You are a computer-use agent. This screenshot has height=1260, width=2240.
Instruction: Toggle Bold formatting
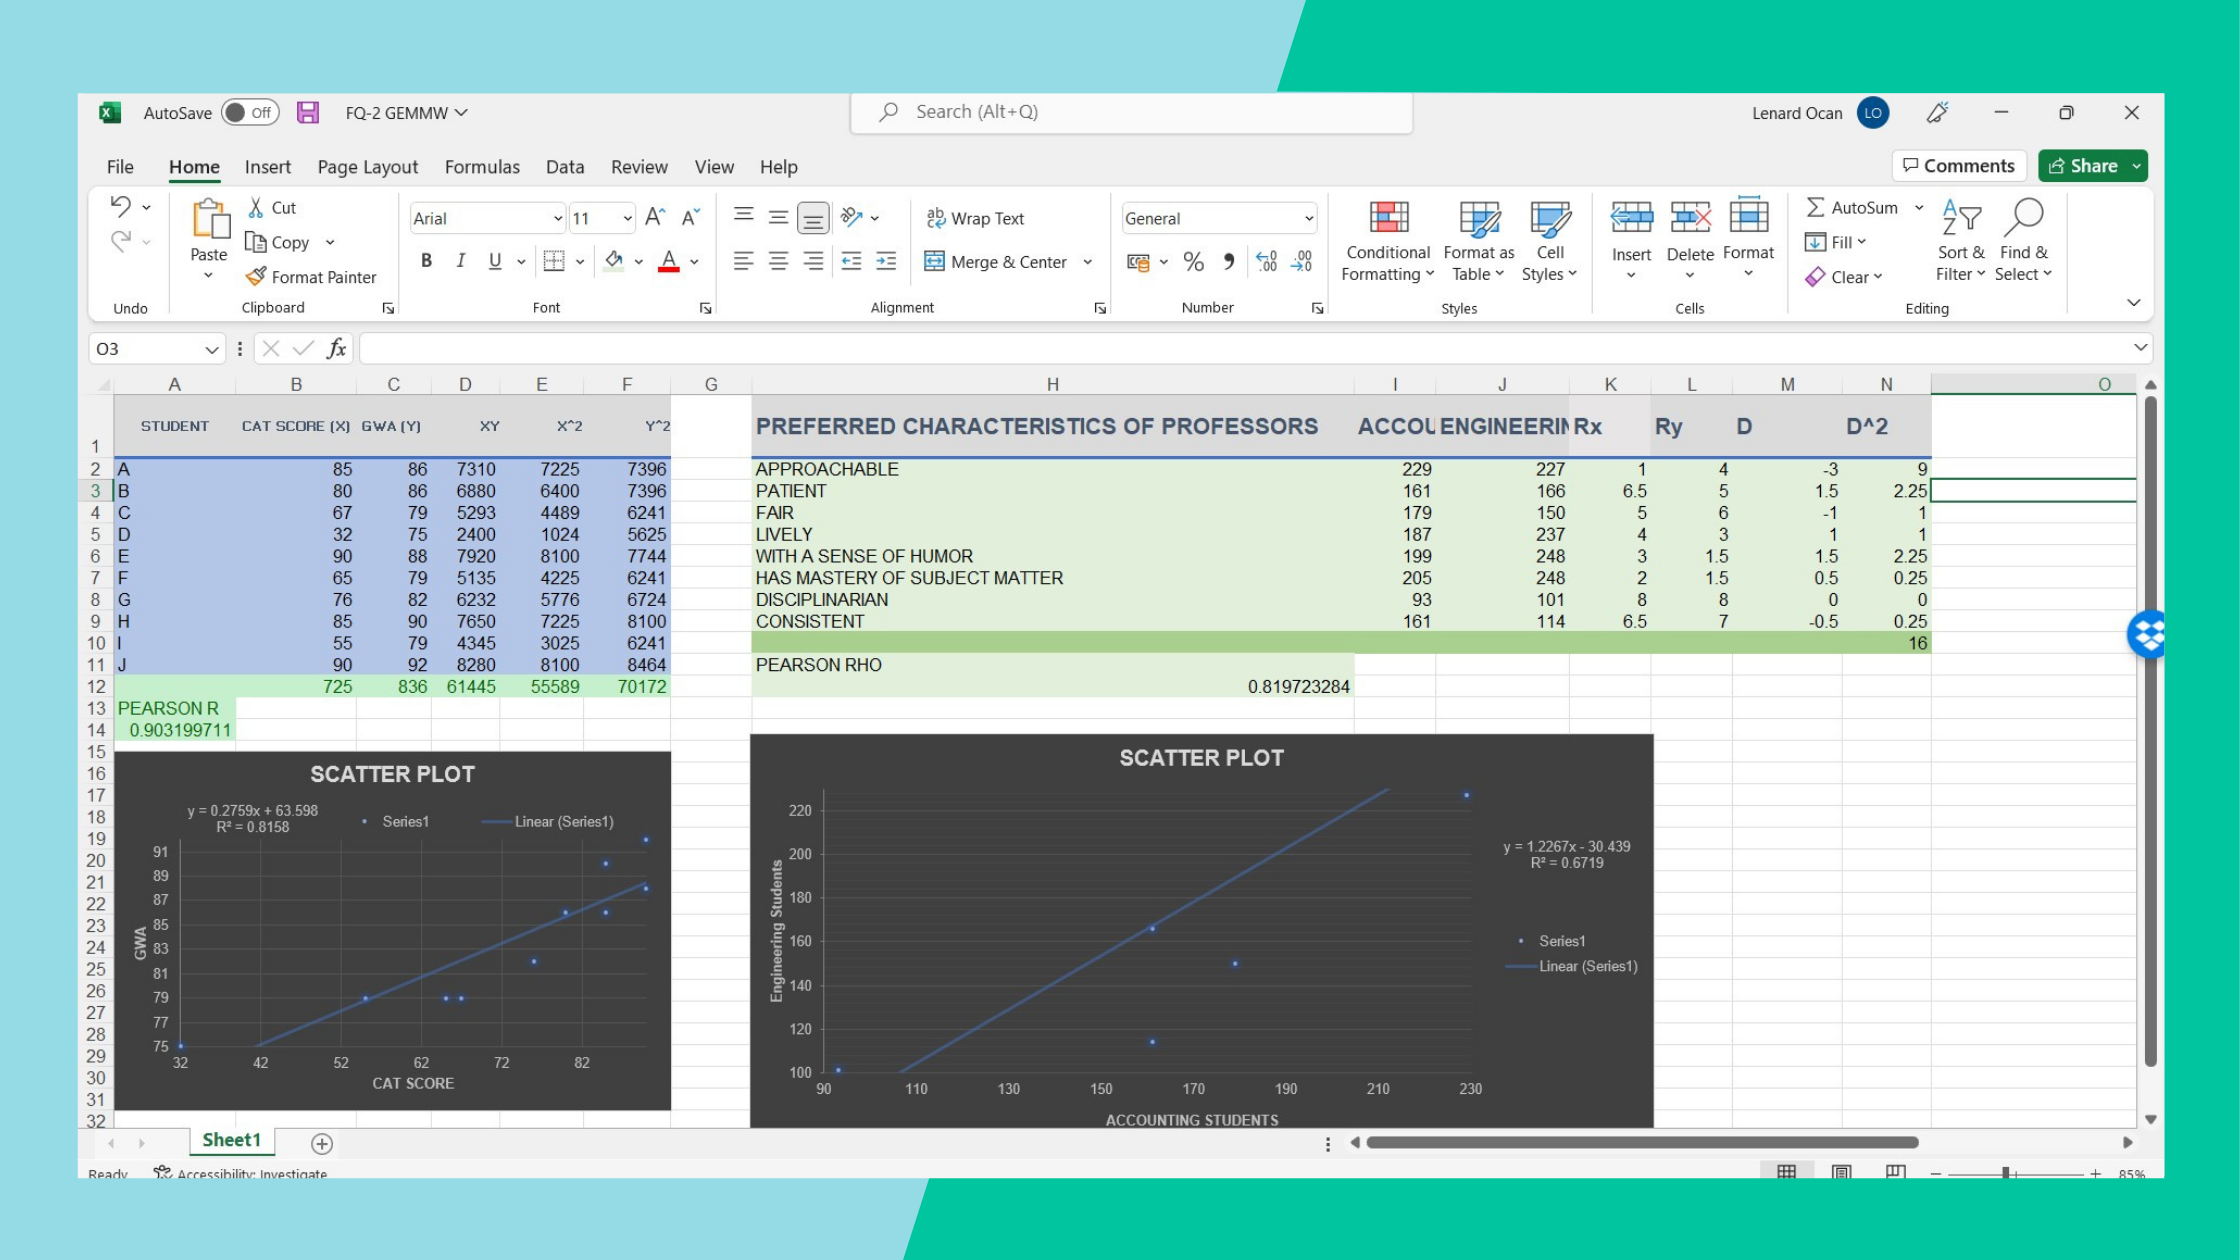(x=427, y=261)
